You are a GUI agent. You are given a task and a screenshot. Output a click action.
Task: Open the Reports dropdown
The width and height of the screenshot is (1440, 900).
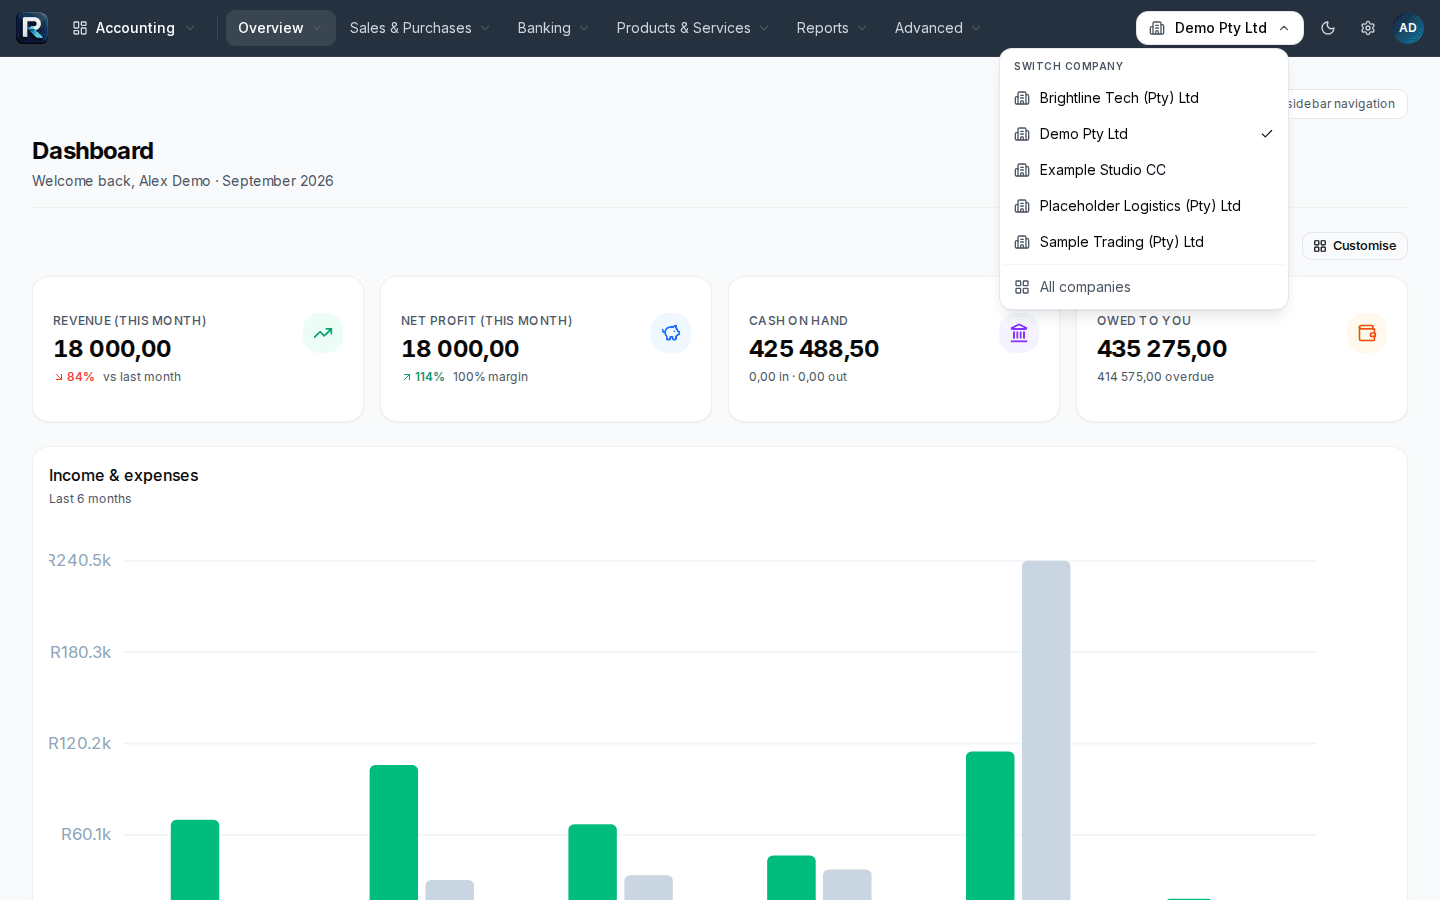[x=832, y=28]
